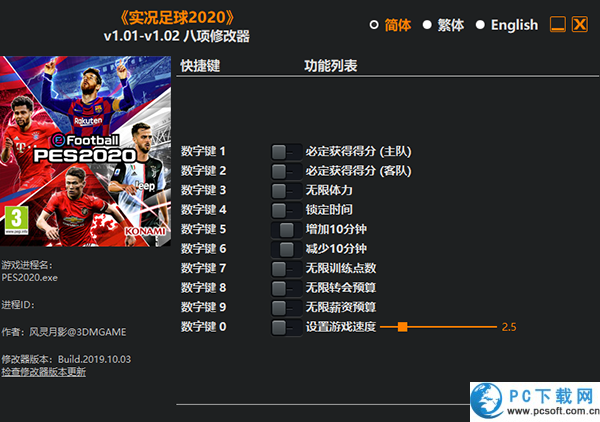Click the game speed slider handle
The image size is (600, 422).
pyautogui.click(x=402, y=327)
